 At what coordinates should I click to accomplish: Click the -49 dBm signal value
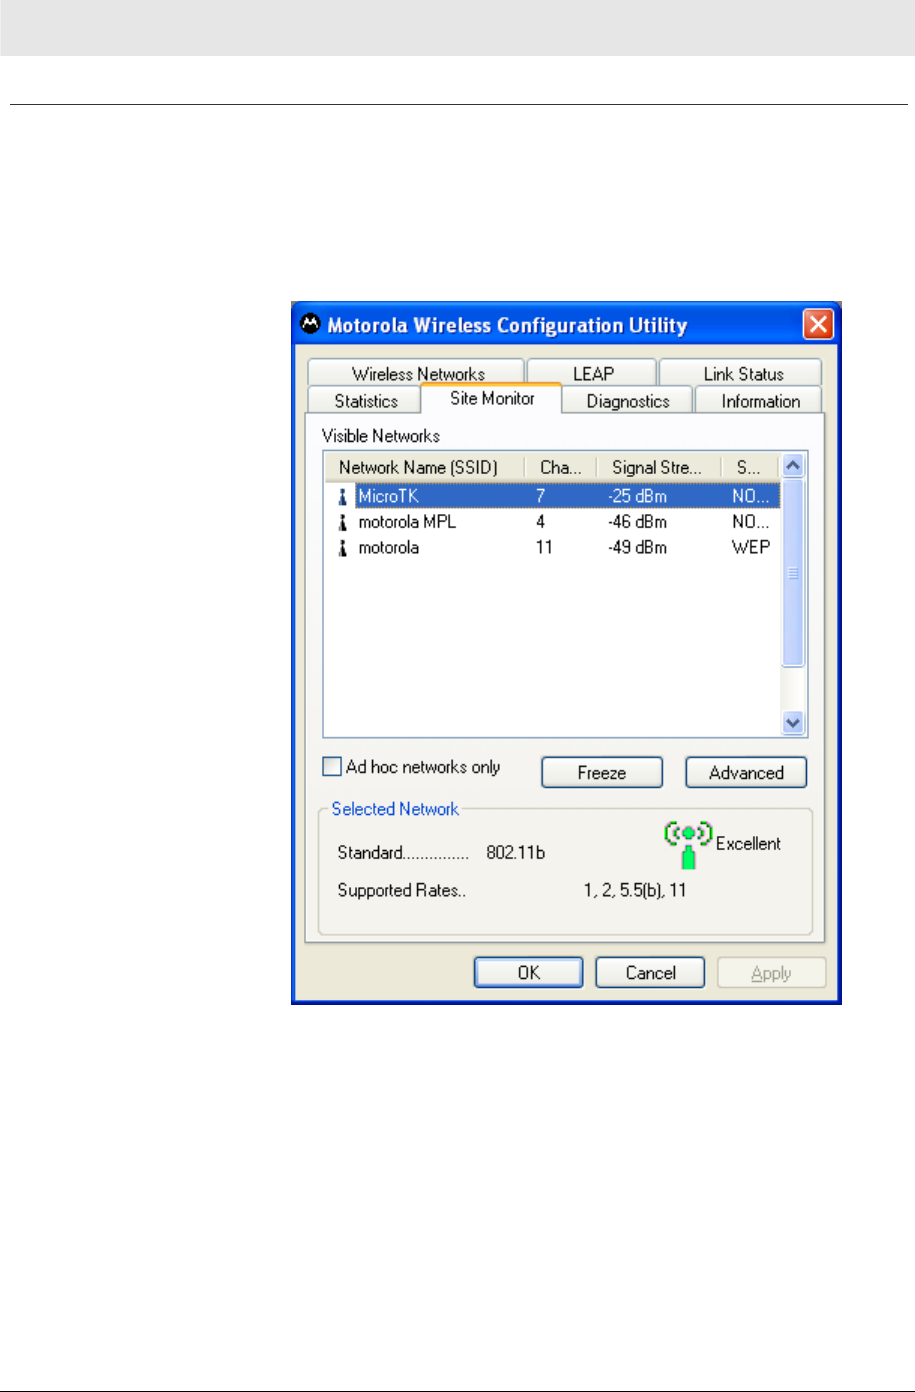coord(637,548)
